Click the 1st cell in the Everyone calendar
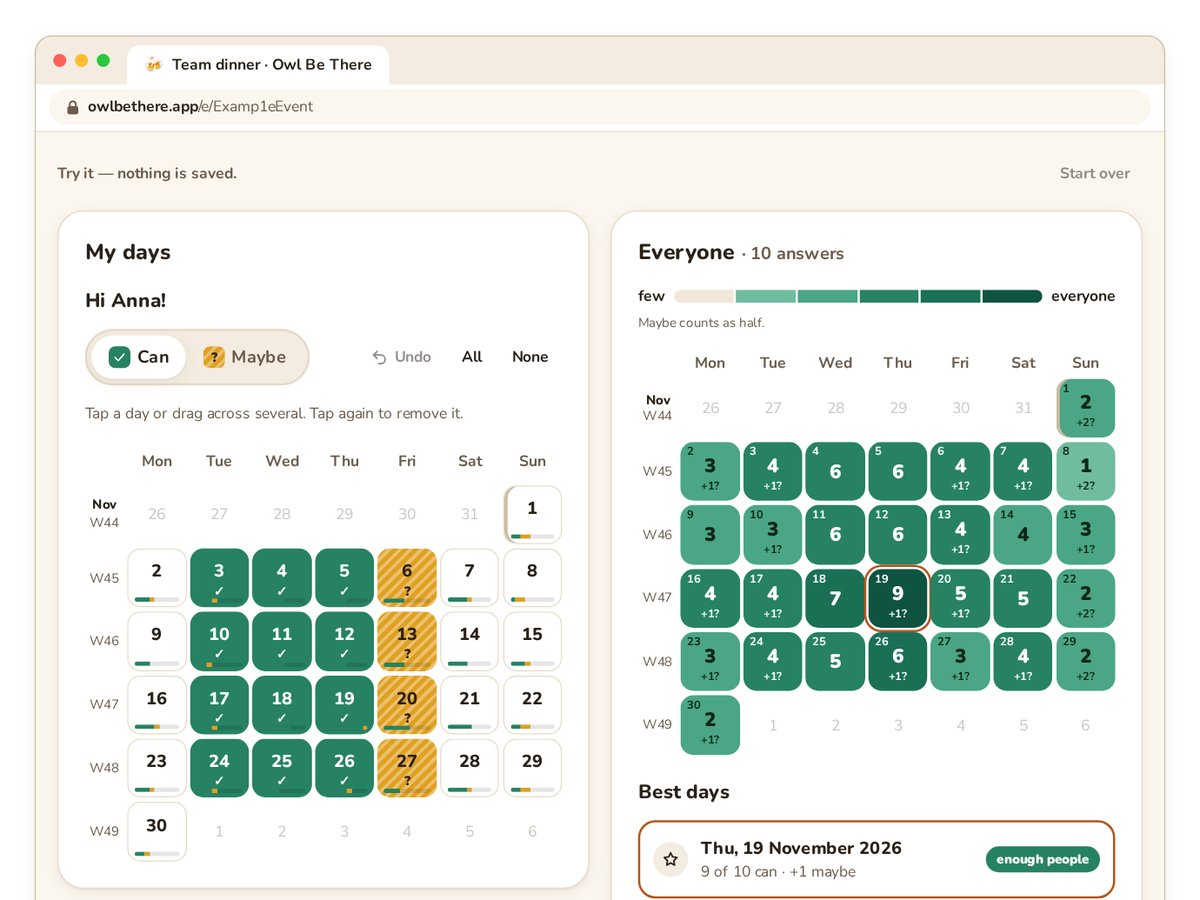This screenshot has width=1200, height=900. pos(1085,408)
